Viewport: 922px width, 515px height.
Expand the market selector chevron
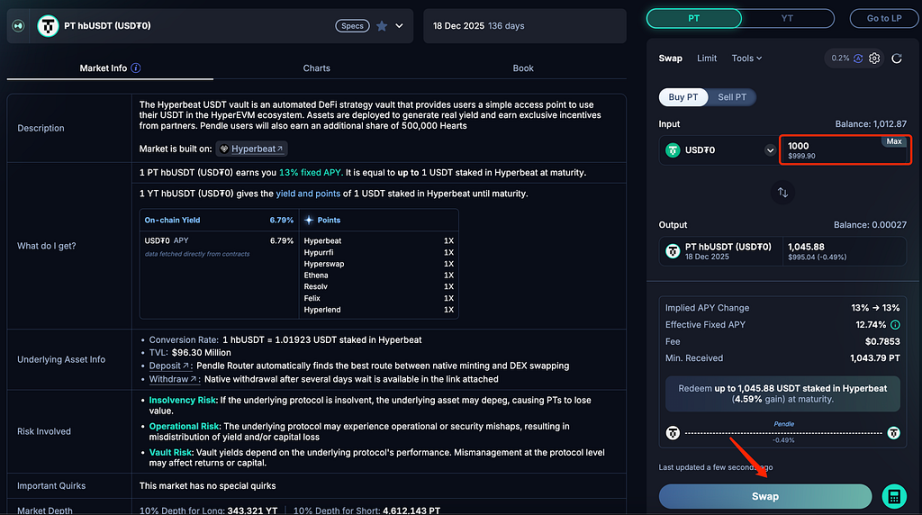[x=399, y=26]
